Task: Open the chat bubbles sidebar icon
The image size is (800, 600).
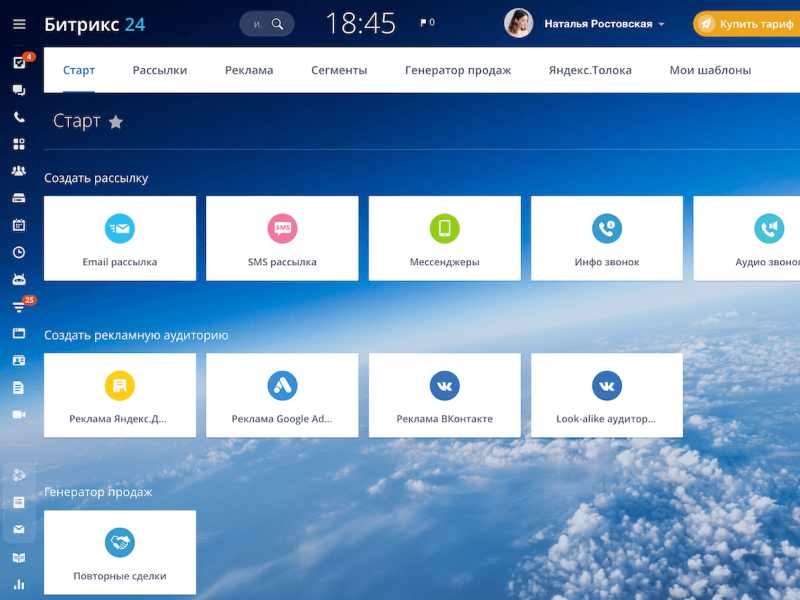Action: pyautogui.click(x=19, y=90)
